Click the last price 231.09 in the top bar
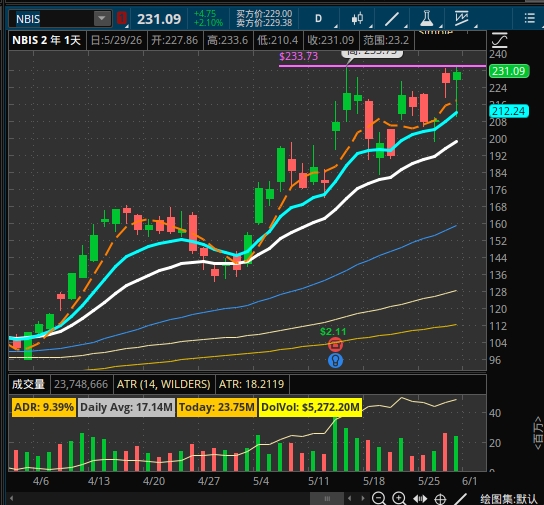Viewport: 544px width, 505px height. point(159,19)
